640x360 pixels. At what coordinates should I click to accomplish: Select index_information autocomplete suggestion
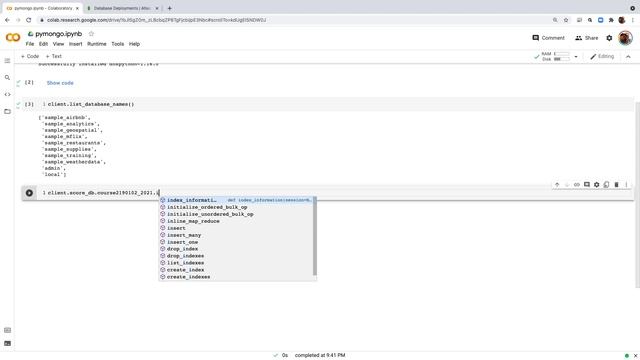(236, 200)
